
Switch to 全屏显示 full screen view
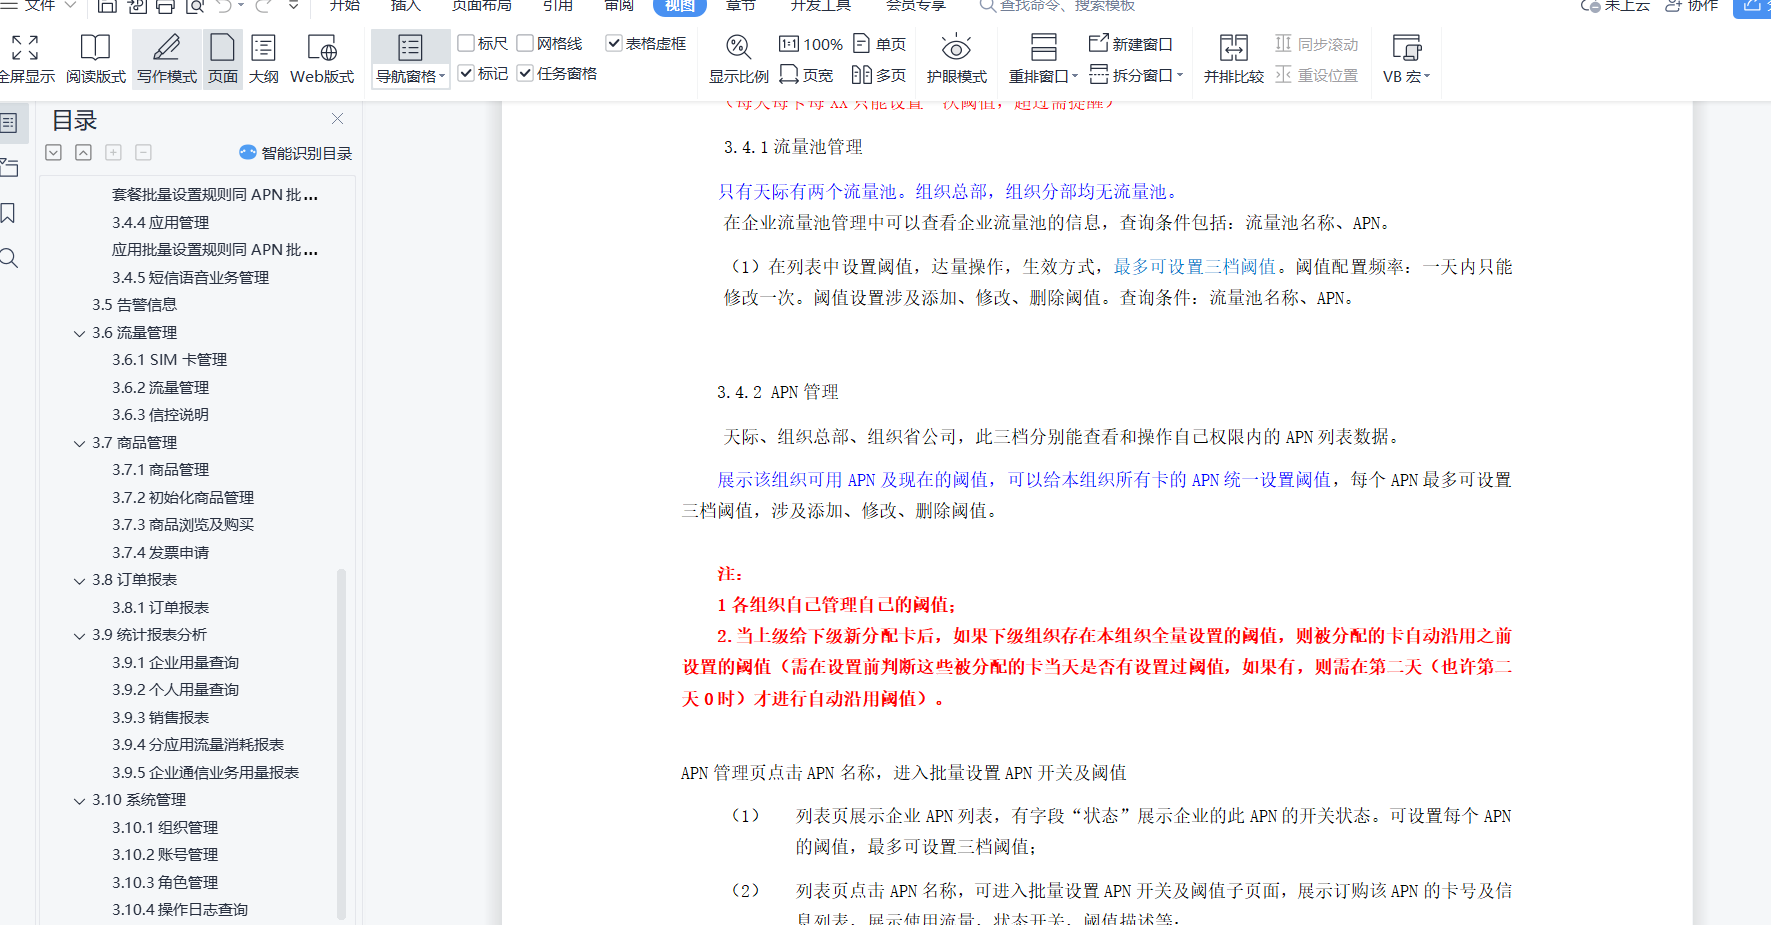[25, 59]
